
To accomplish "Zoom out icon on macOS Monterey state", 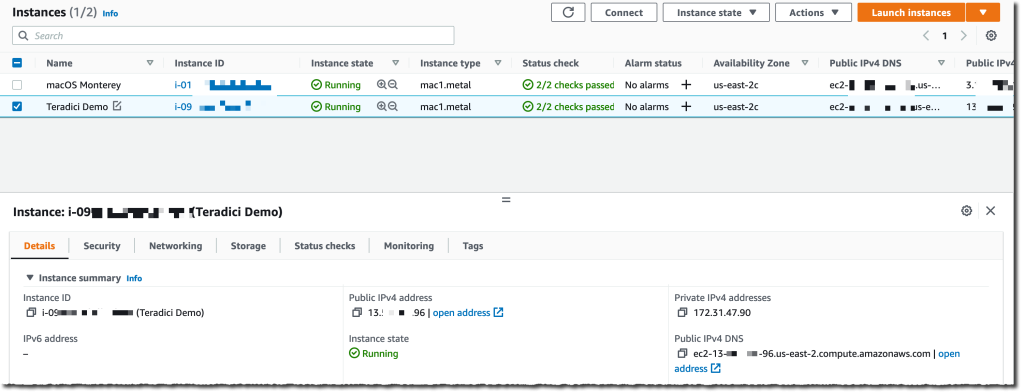I will click(392, 85).
